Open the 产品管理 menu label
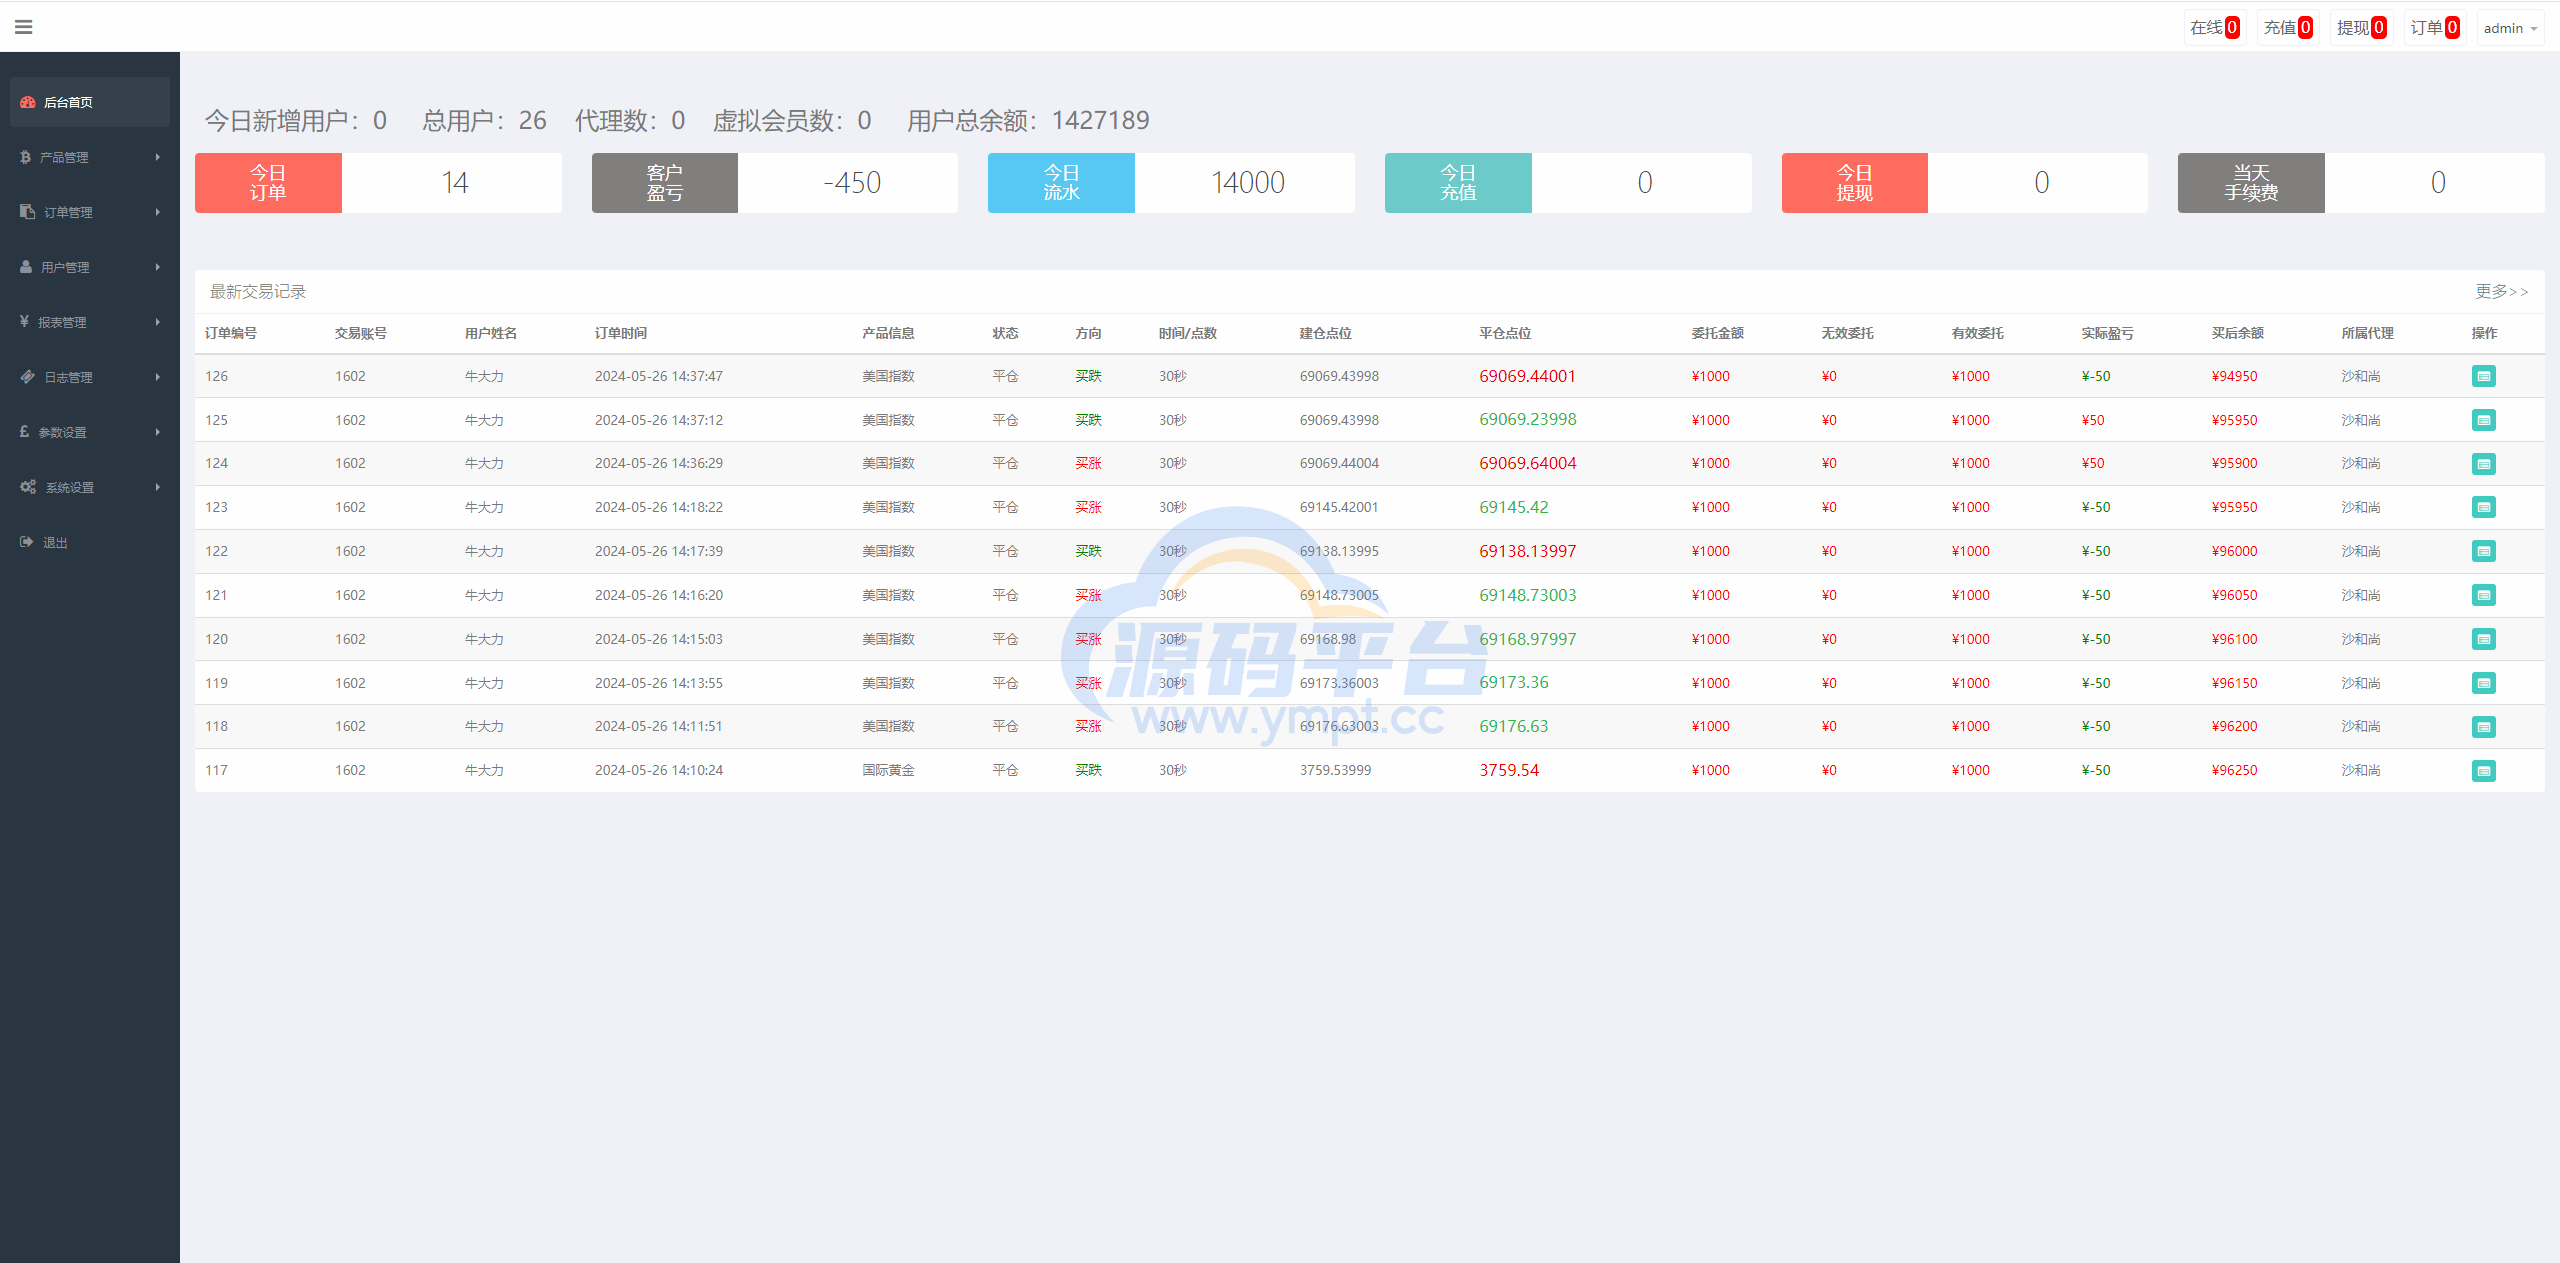The image size is (2560, 1263). [64, 157]
